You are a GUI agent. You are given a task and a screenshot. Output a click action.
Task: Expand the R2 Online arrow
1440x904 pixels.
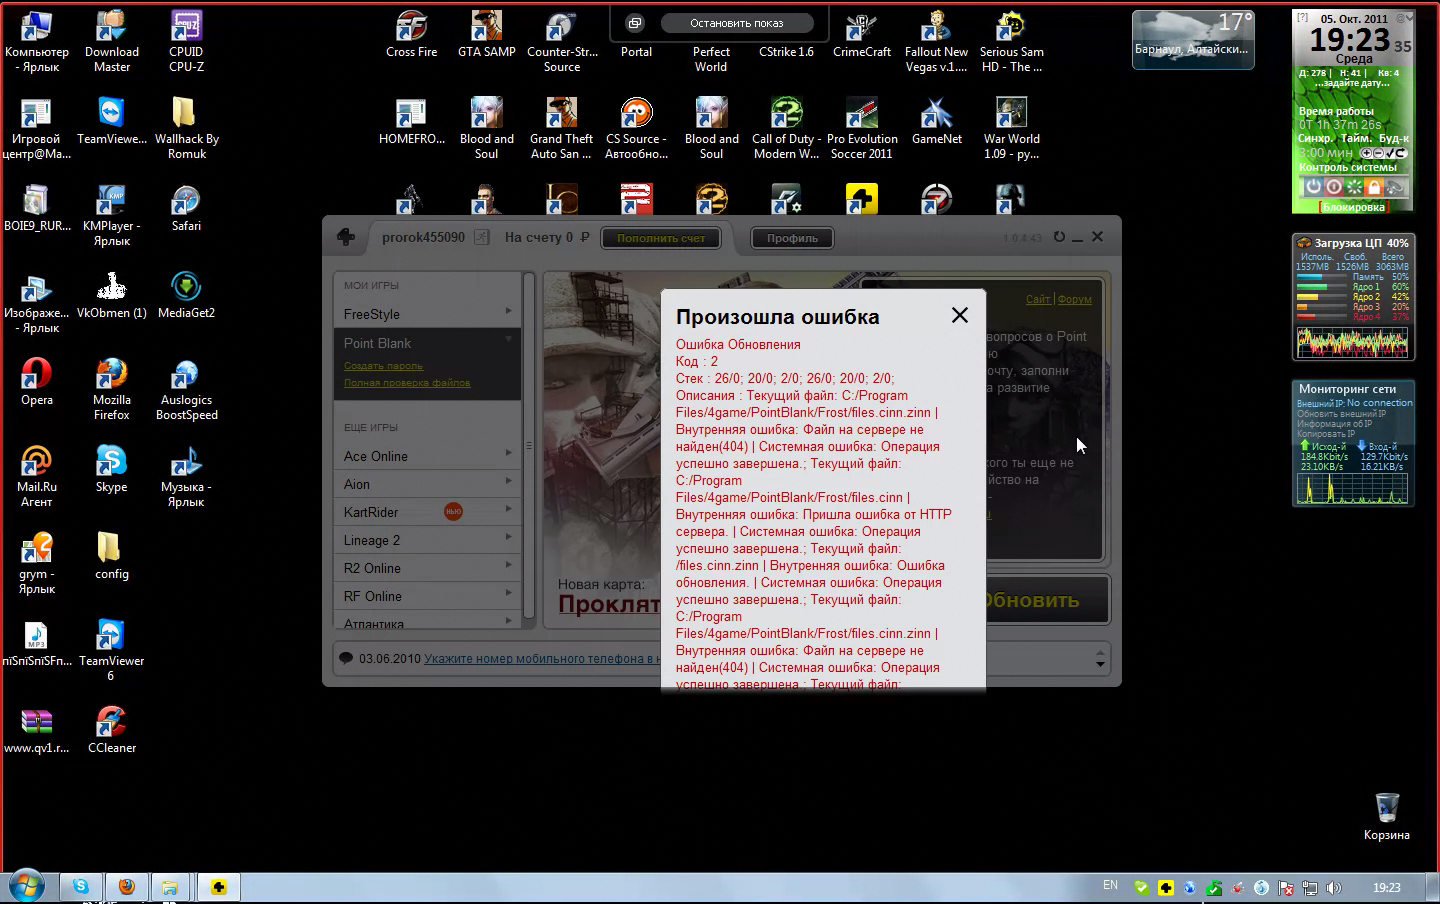pyautogui.click(x=509, y=565)
